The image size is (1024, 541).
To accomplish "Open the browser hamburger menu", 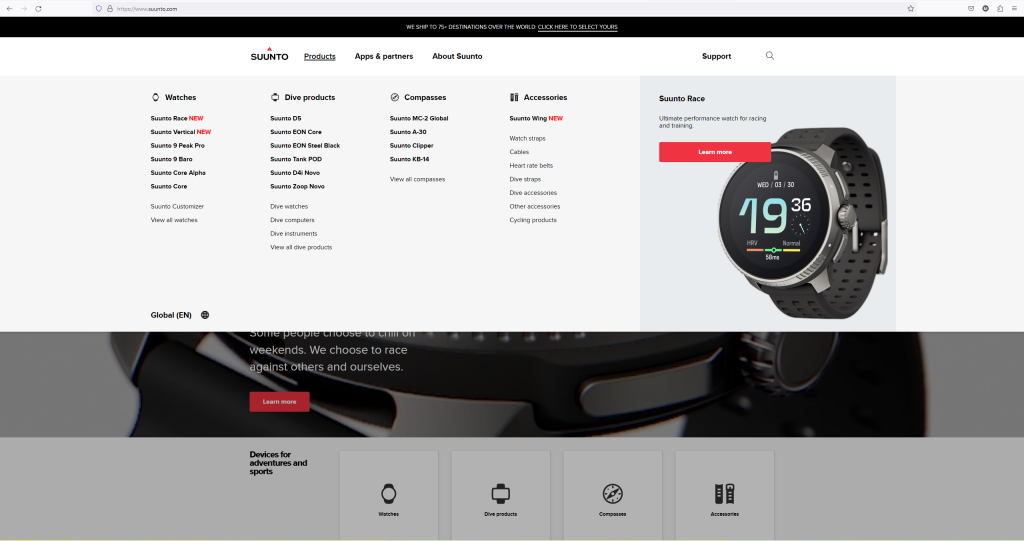I will click(1014, 8).
